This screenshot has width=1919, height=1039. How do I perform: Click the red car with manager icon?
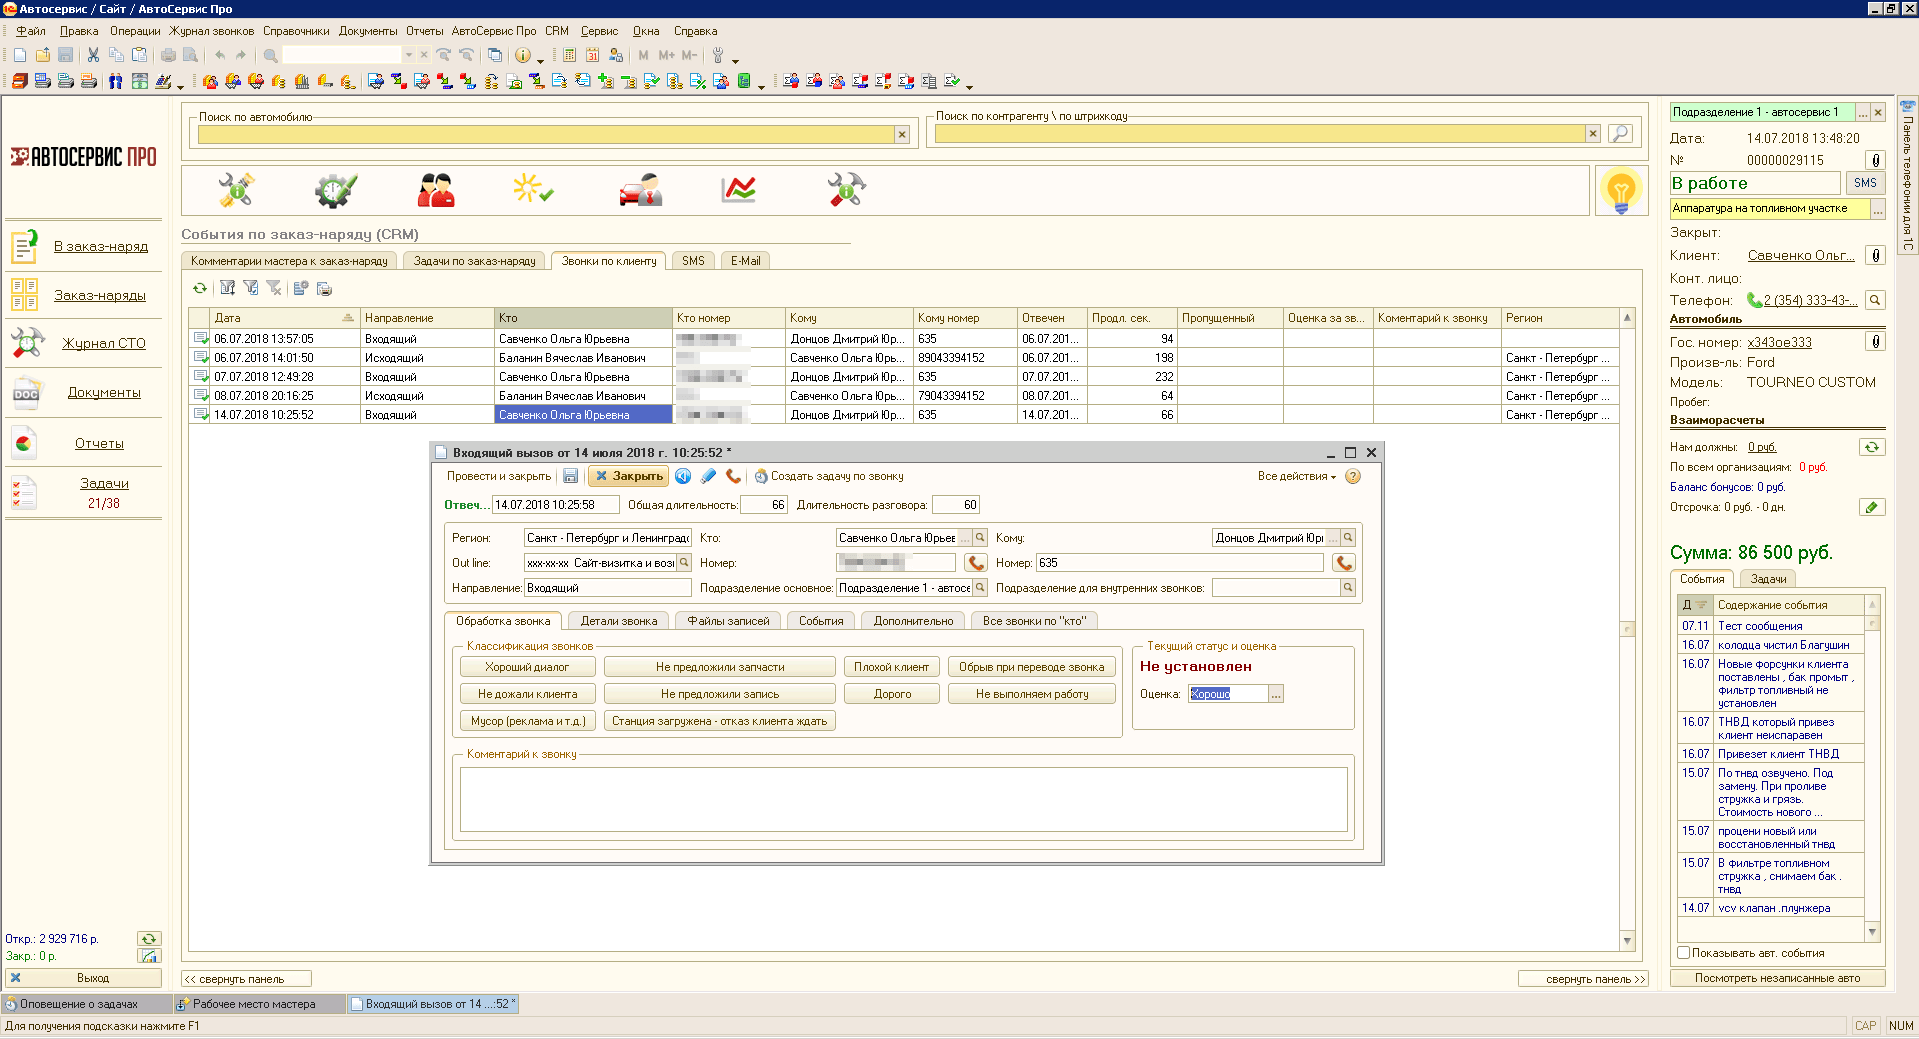click(640, 189)
